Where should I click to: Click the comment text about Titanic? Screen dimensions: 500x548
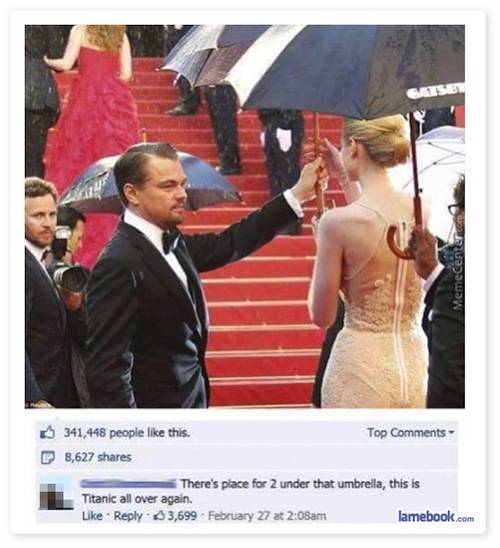click(x=251, y=491)
